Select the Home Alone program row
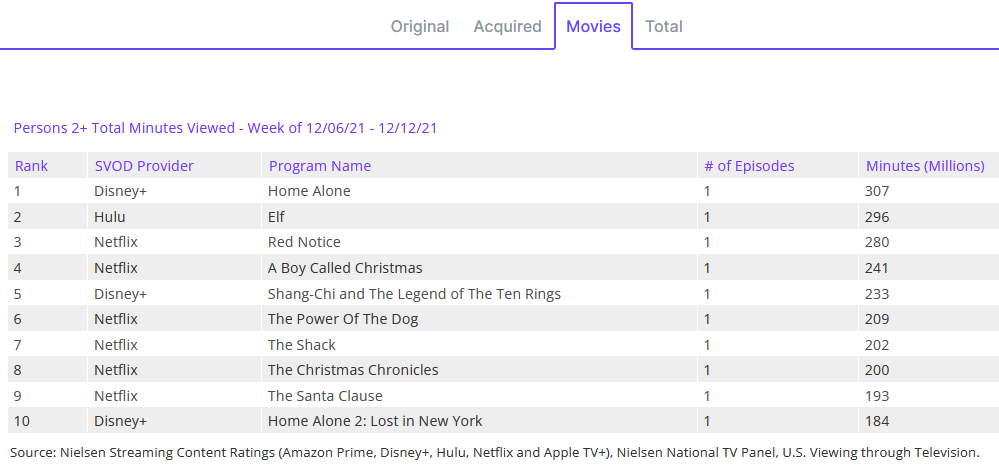The image size is (999, 465). (x=309, y=191)
